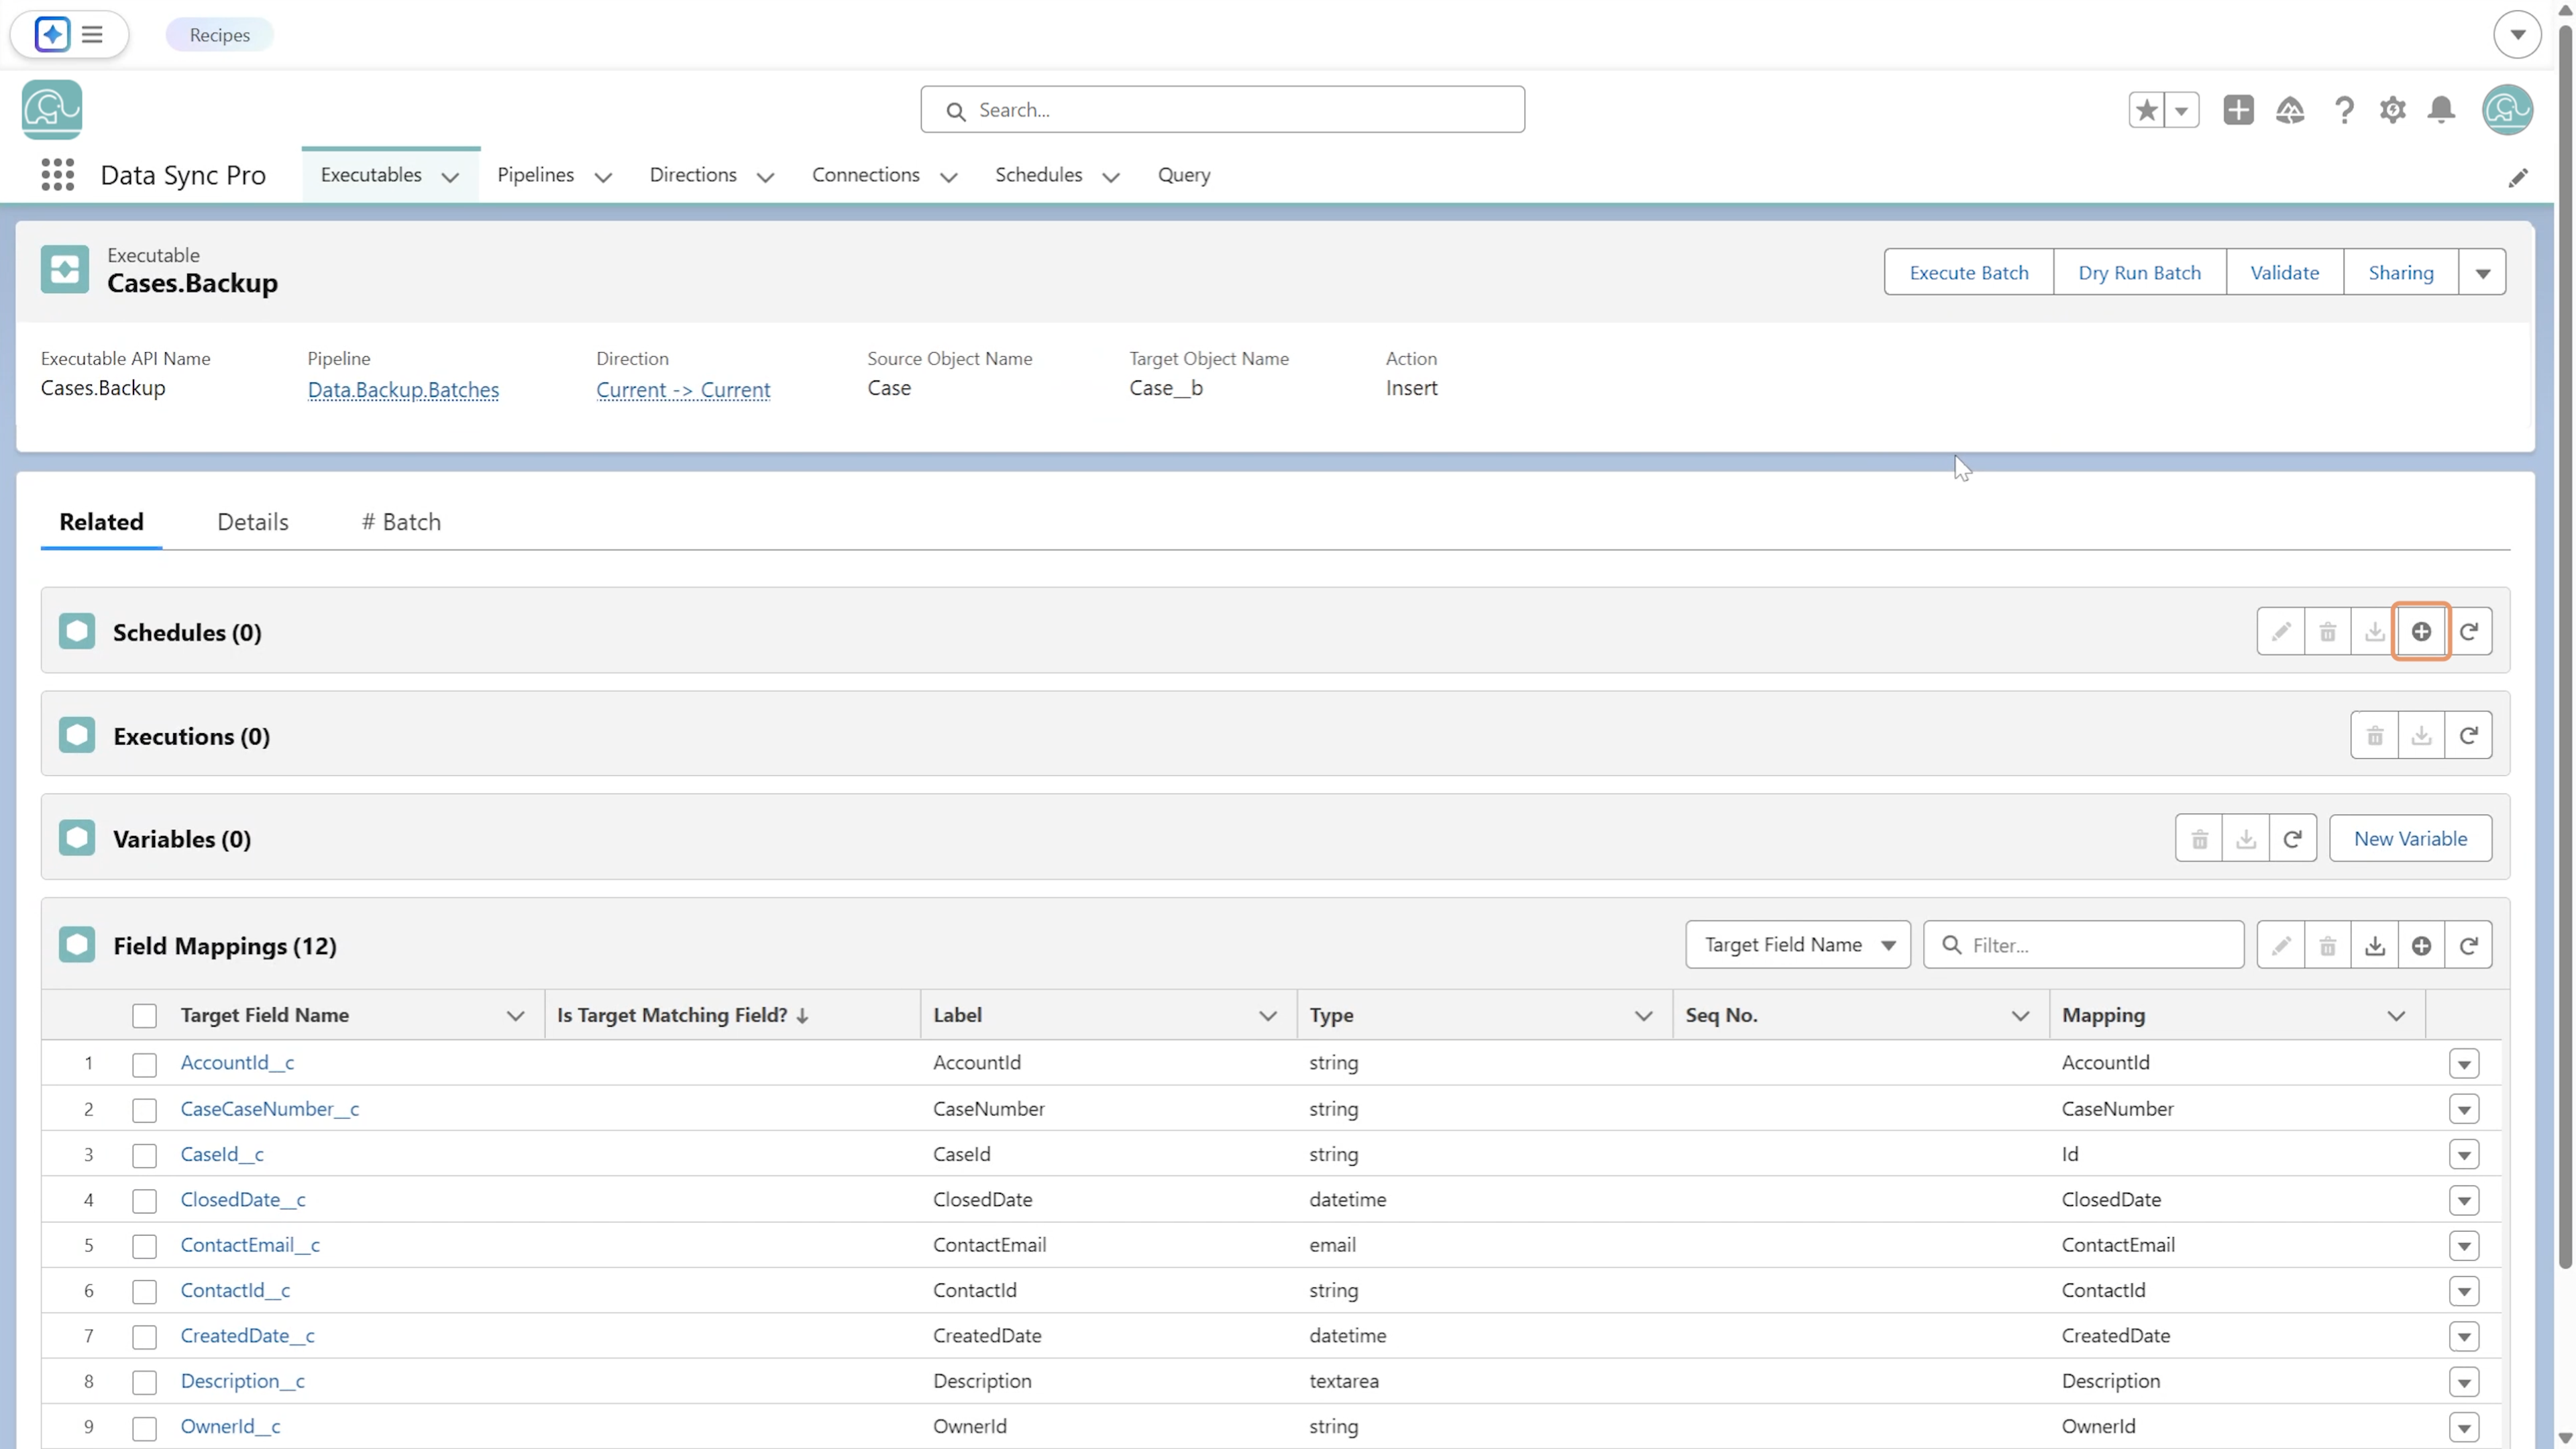Open the Favorites list dropdown arrow
This screenshot has width=2576, height=1449.
2181,110
